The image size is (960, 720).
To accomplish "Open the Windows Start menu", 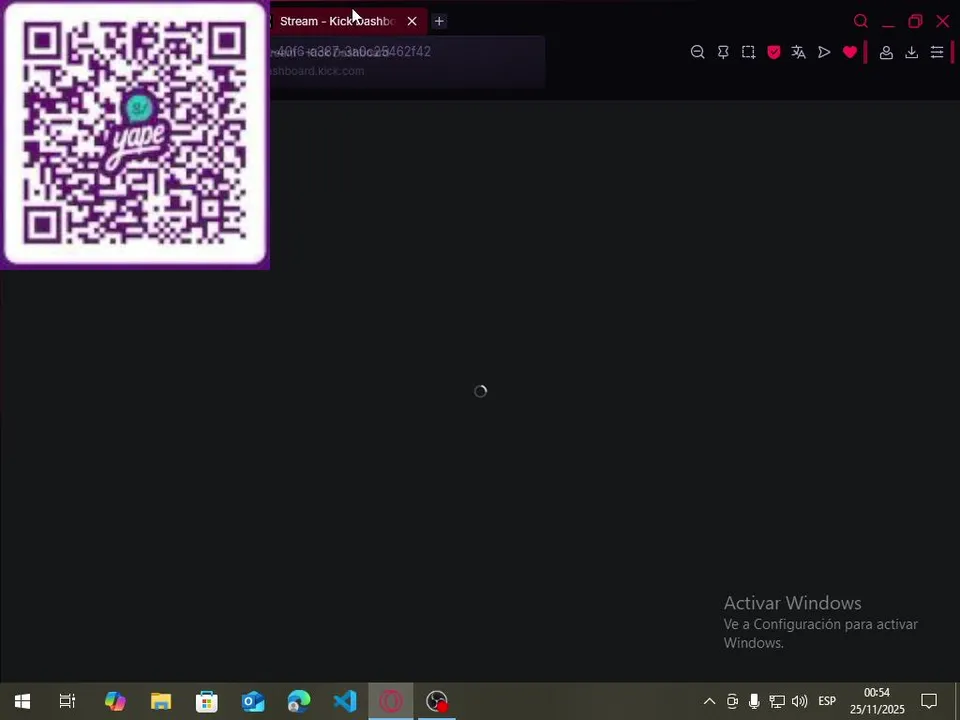I will click(23, 701).
